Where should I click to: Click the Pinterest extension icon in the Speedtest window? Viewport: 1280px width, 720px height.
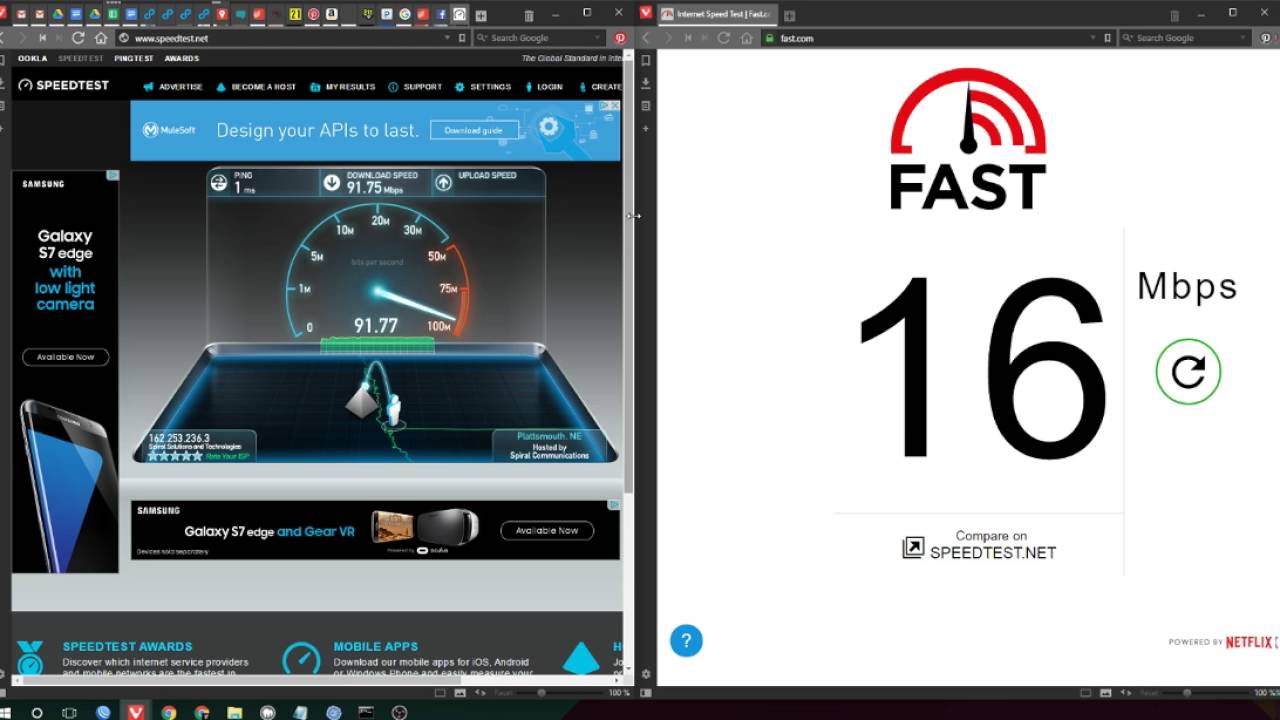[620, 38]
